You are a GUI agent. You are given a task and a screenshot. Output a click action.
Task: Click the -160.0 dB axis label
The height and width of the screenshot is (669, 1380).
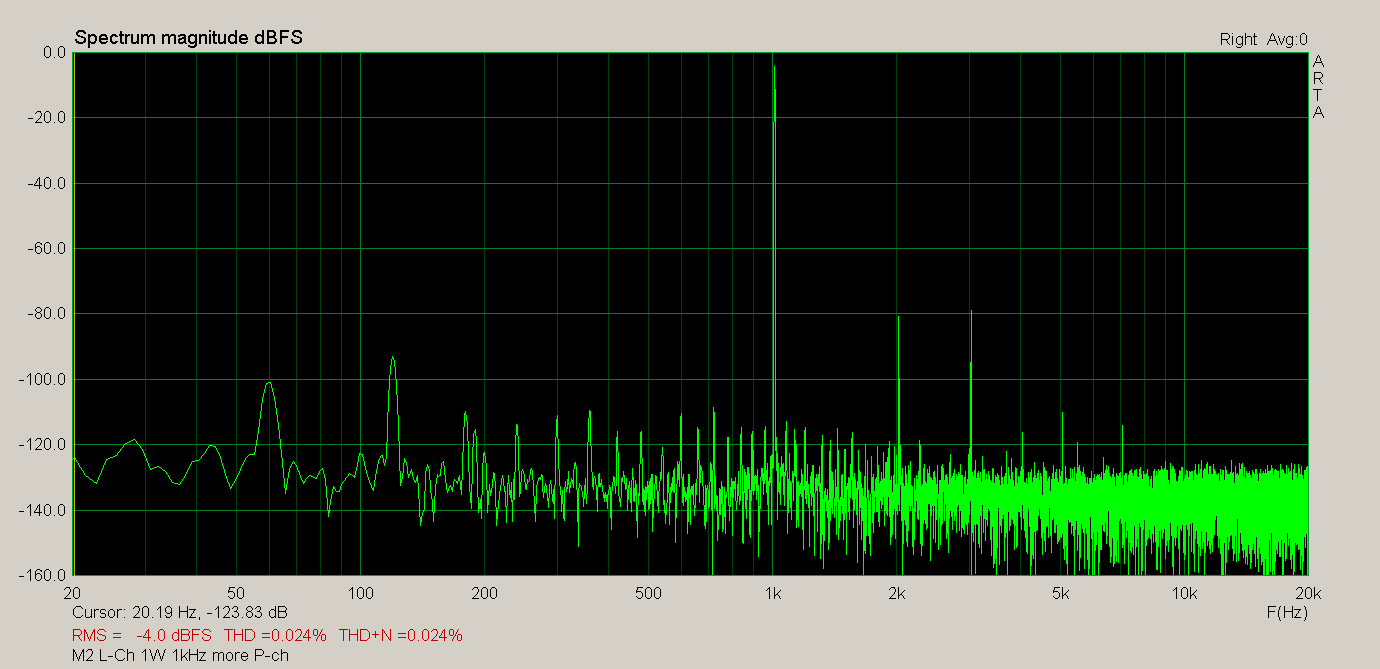click(x=45, y=576)
